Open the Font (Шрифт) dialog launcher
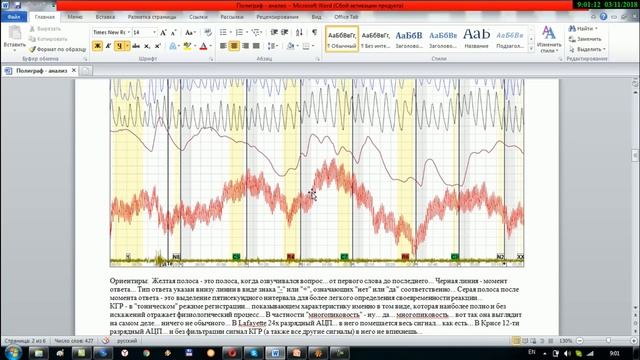 coord(211,59)
